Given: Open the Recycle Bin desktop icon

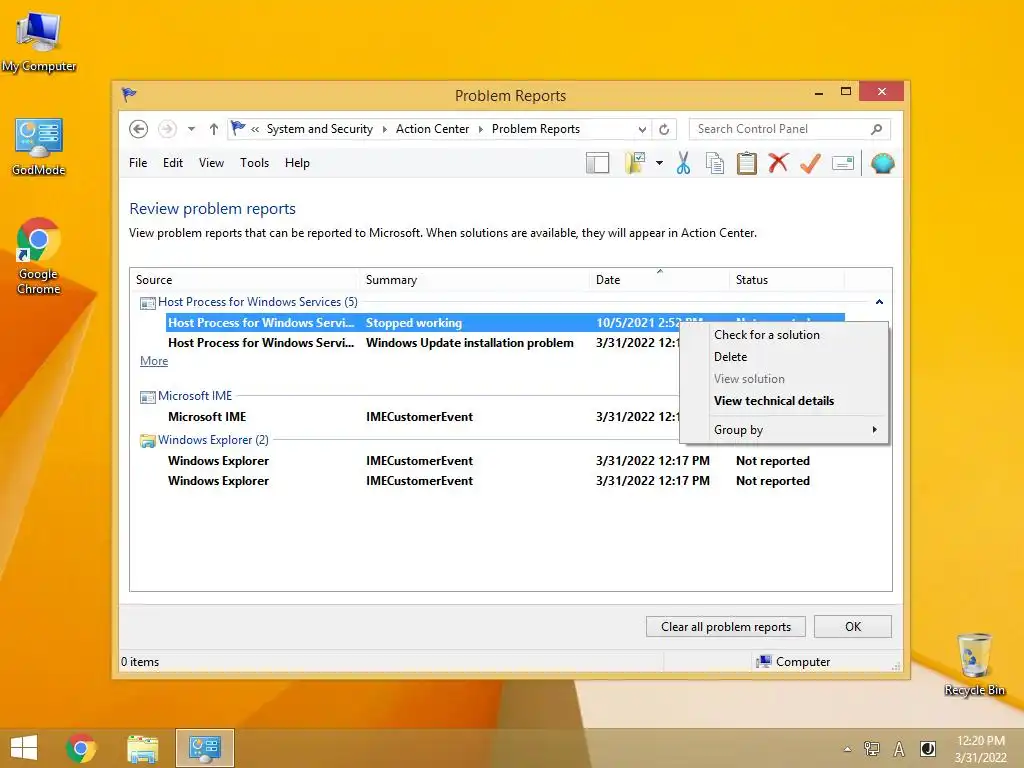Looking at the screenshot, I should pos(974,665).
